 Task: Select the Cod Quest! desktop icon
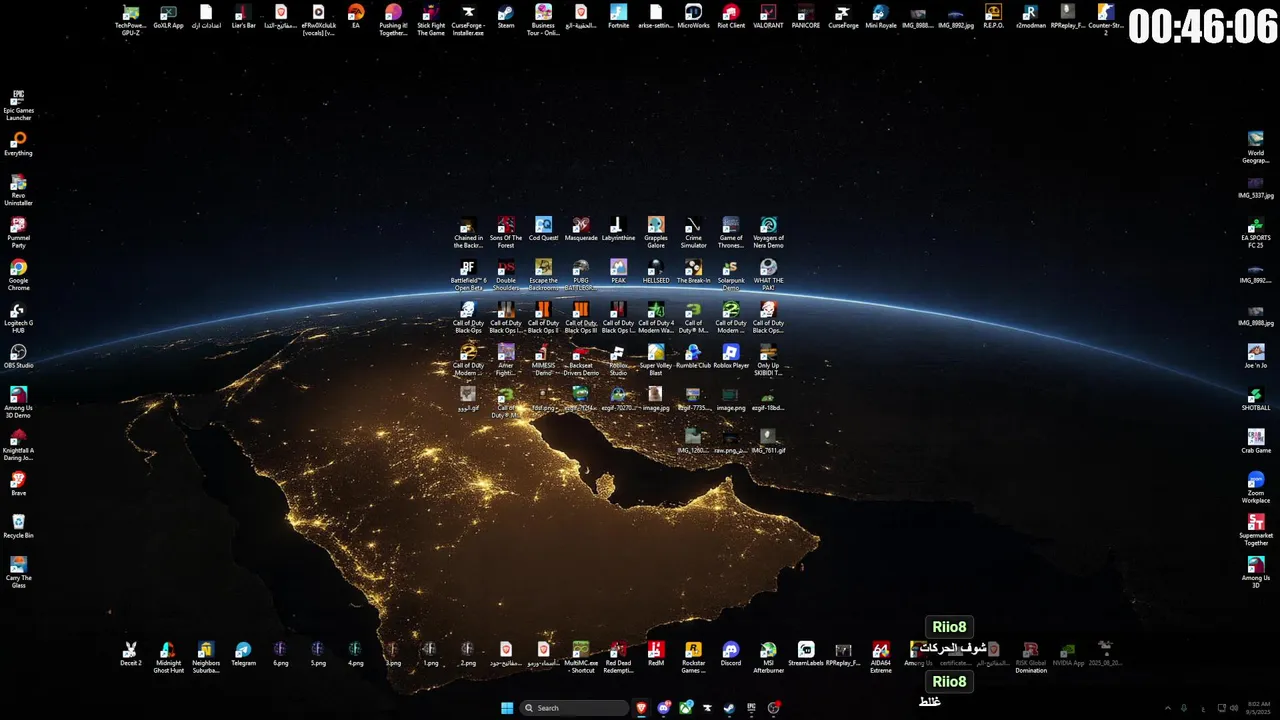[x=543, y=230]
